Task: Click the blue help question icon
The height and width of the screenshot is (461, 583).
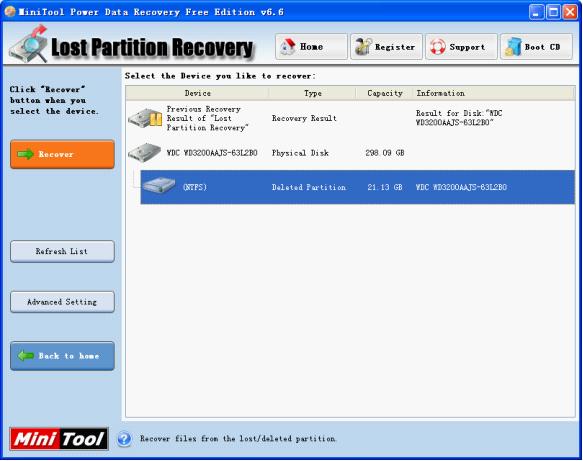Action: pos(124,439)
